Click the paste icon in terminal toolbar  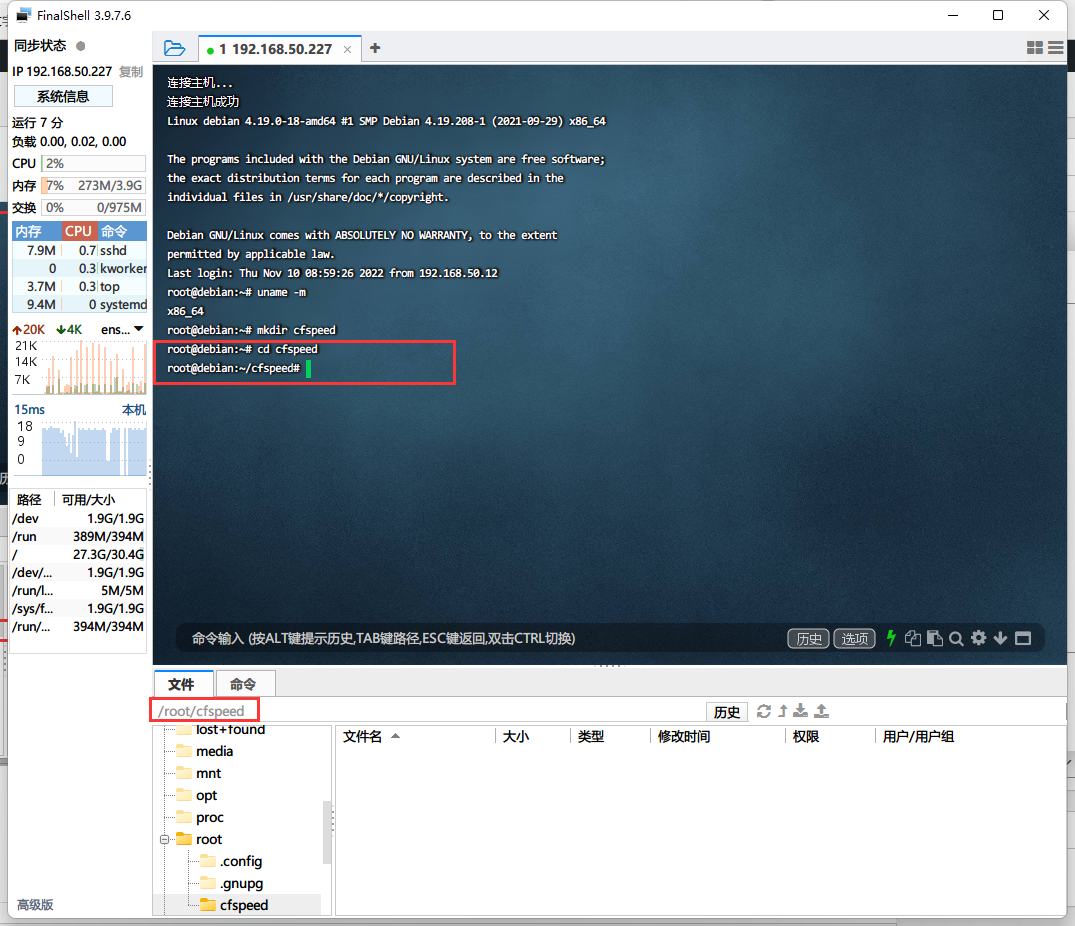[934, 638]
